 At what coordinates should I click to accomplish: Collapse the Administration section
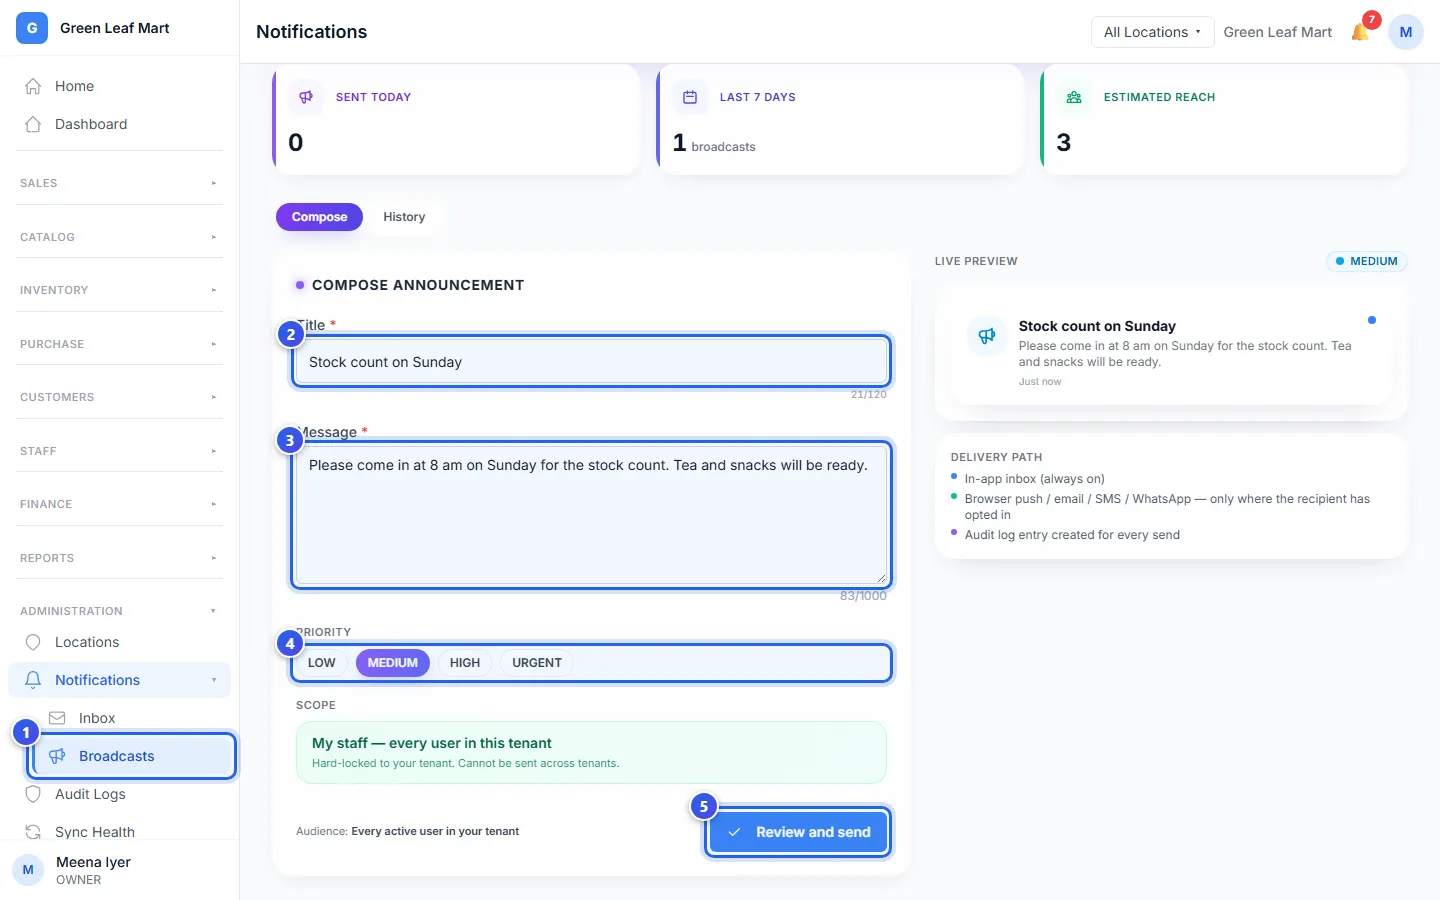coord(119,611)
